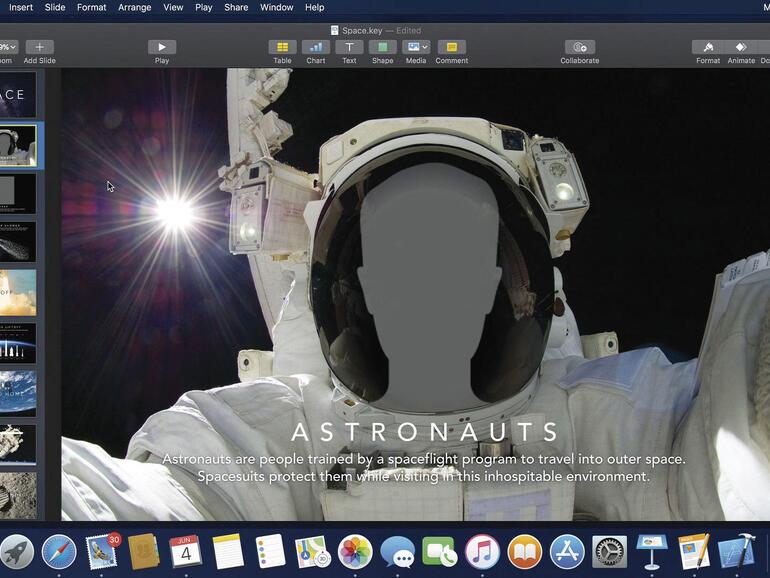Click the Chart toolbar icon
This screenshot has width=770, height=578.
(x=315, y=47)
